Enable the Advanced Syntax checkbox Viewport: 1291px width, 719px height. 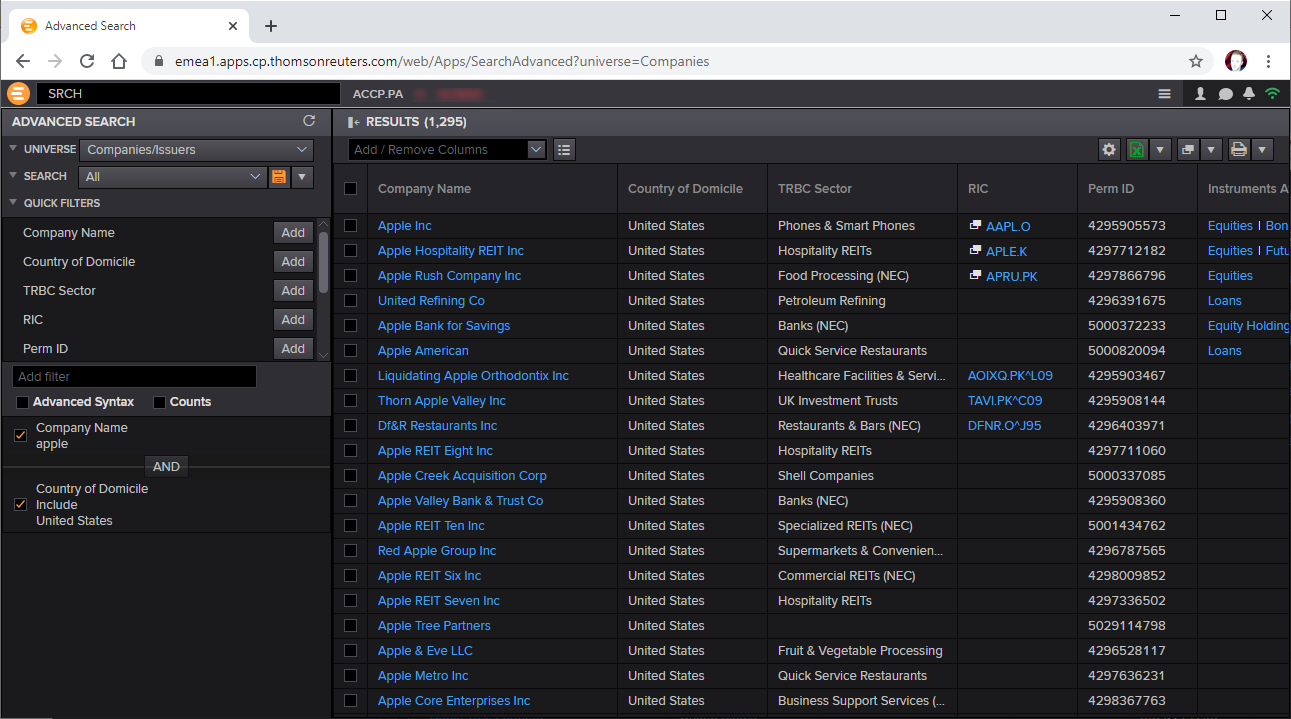click(22, 402)
